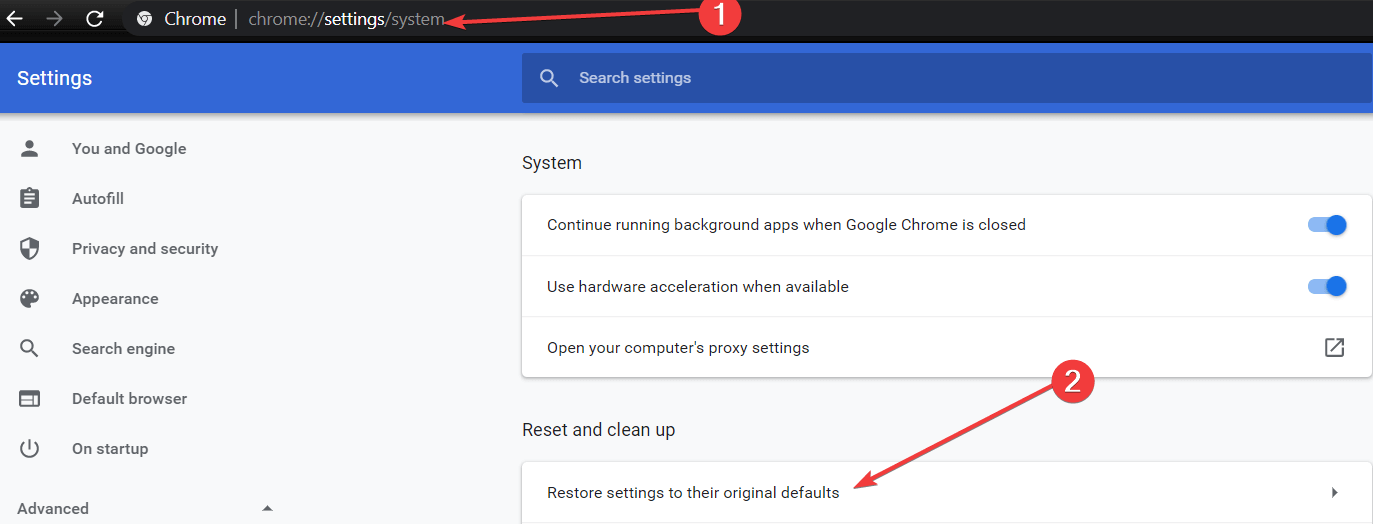Toggle Use hardware acceleration switch

click(x=1327, y=287)
